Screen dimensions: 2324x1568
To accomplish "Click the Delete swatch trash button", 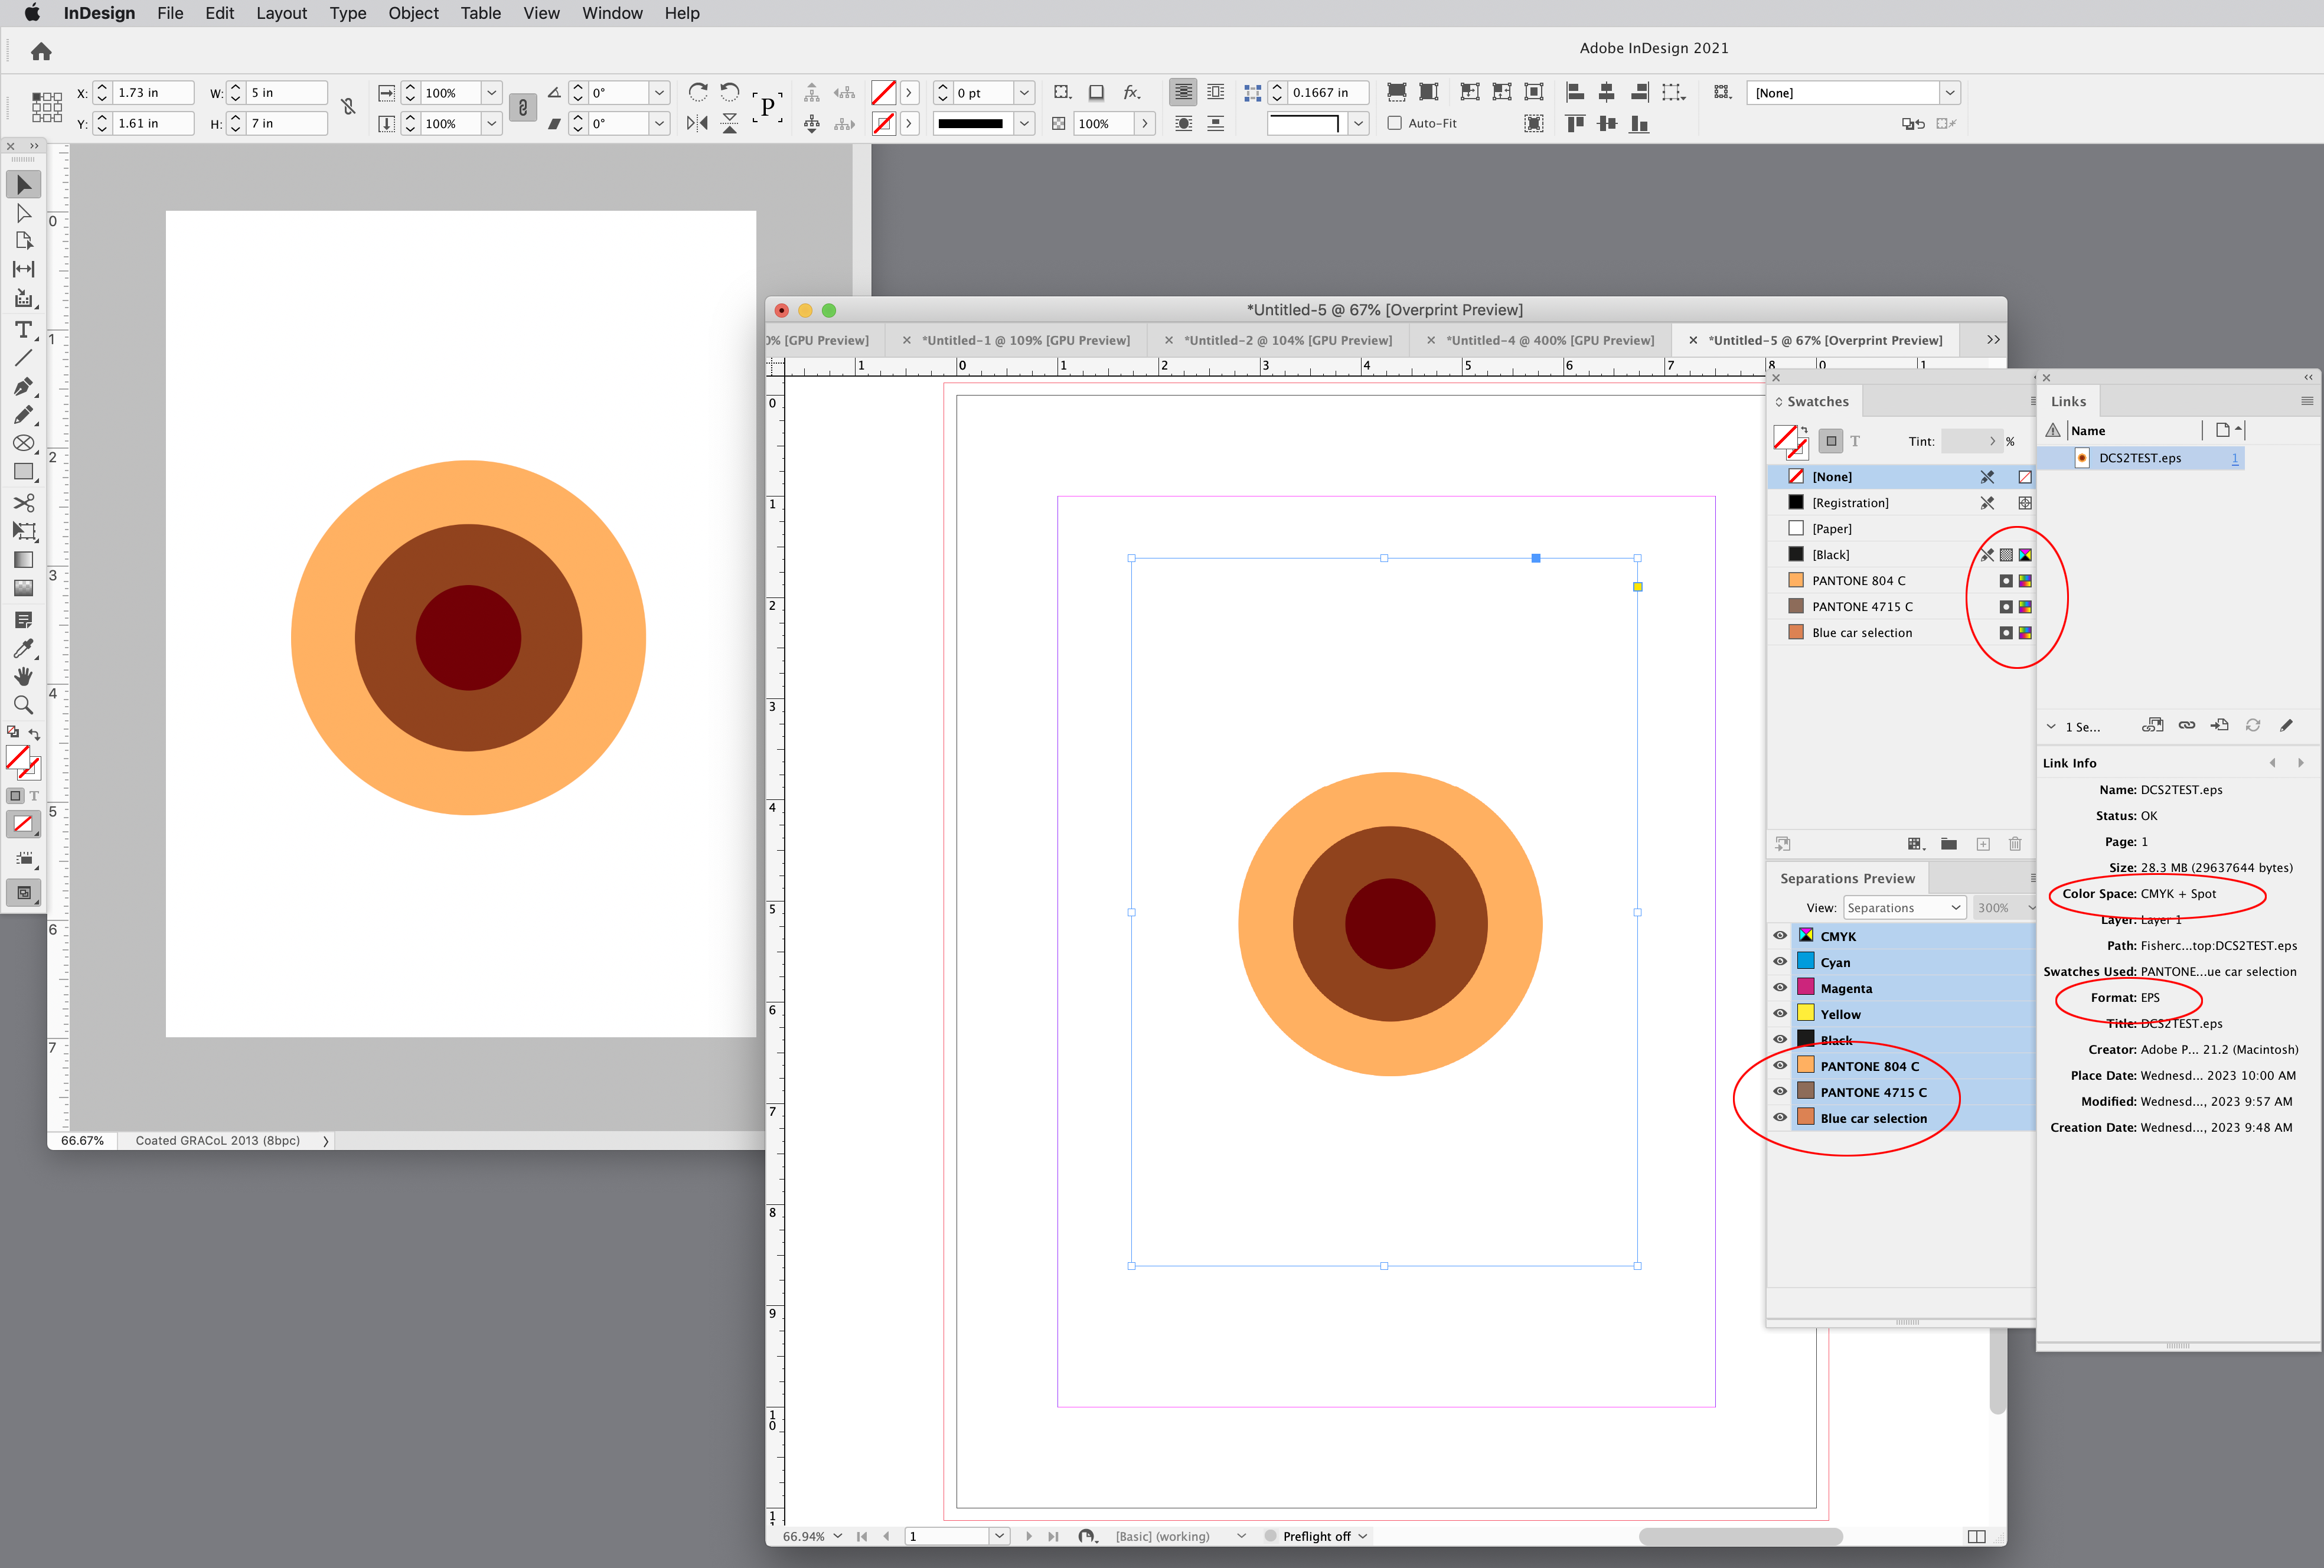I will [x=2015, y=844].
